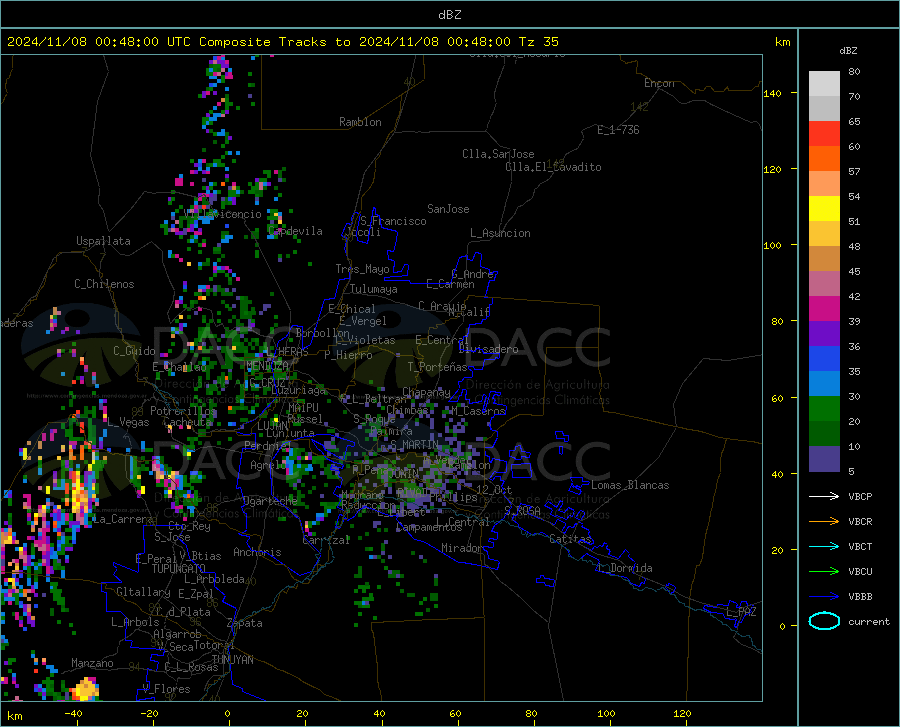900x727 pixels.
Task: Select the white 80 dBZ color swatch
Action: [824, 83]
